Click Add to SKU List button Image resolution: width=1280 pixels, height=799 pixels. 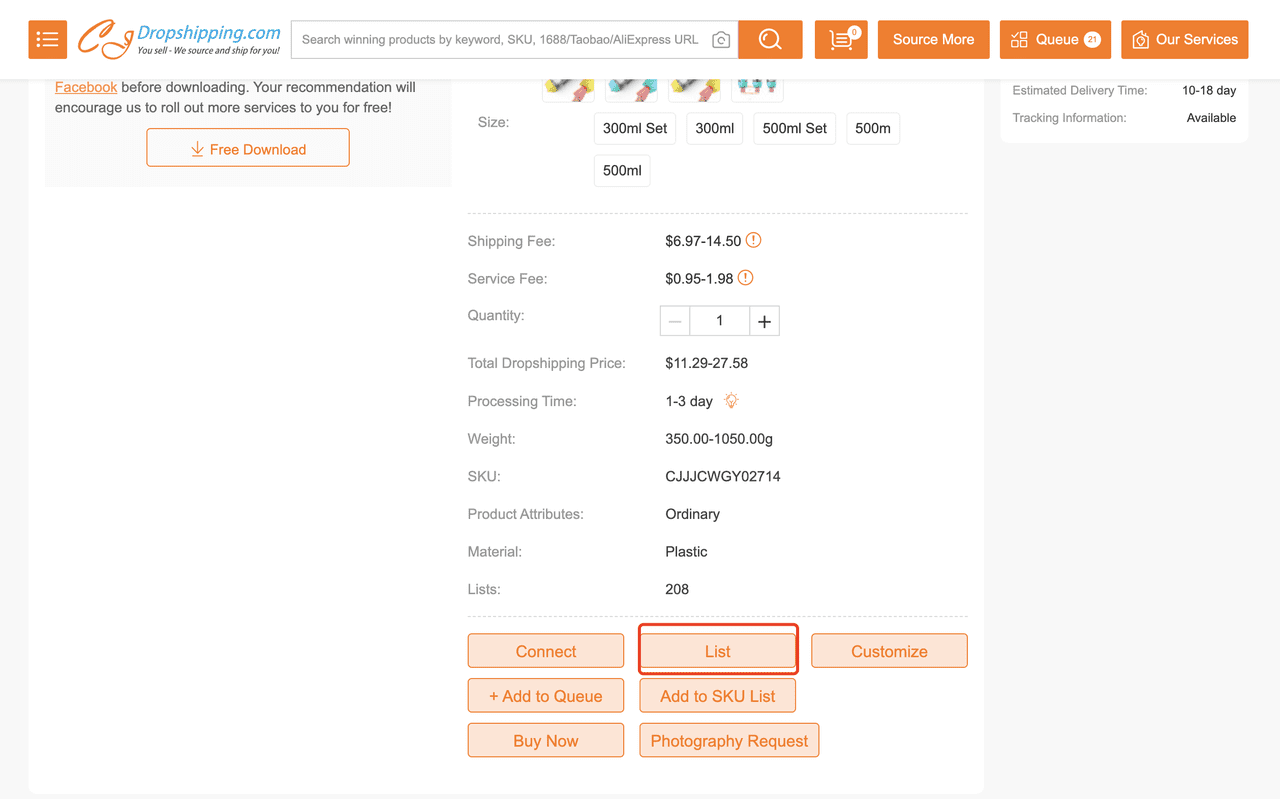click(718, 696)
